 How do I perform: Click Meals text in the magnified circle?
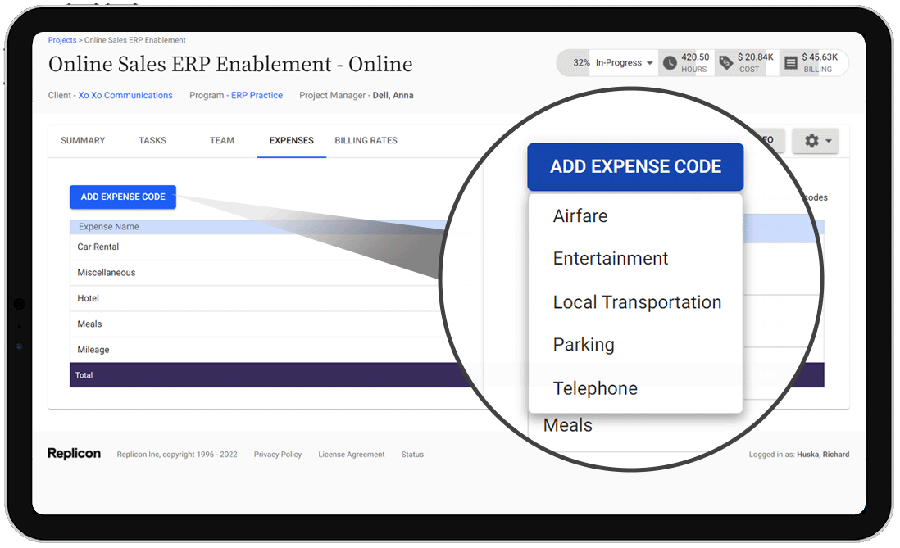[x=568, y=426]
